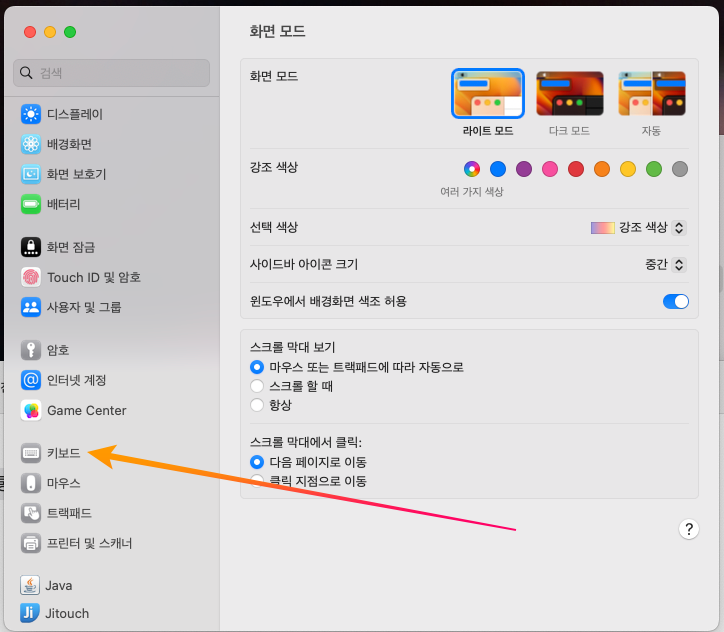Click the 트랙패드 text

tap(69, 513)
